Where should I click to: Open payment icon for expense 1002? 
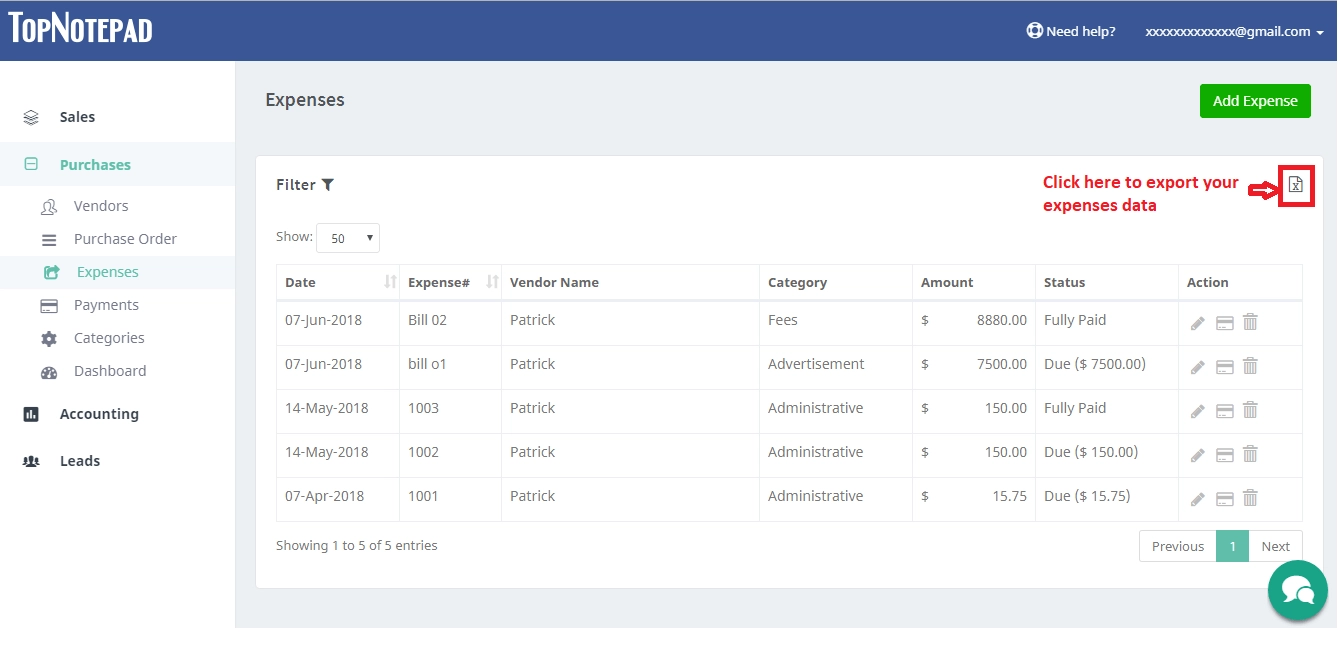click(1224, 455)
